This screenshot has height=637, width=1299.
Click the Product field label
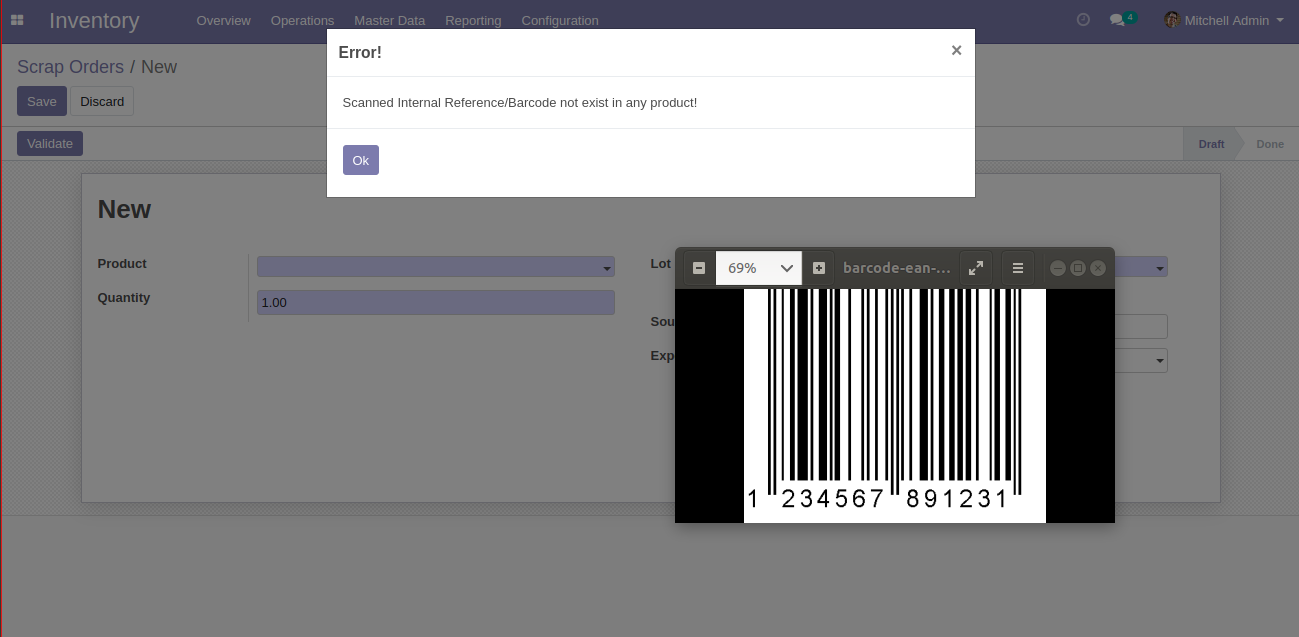[122, 264]
